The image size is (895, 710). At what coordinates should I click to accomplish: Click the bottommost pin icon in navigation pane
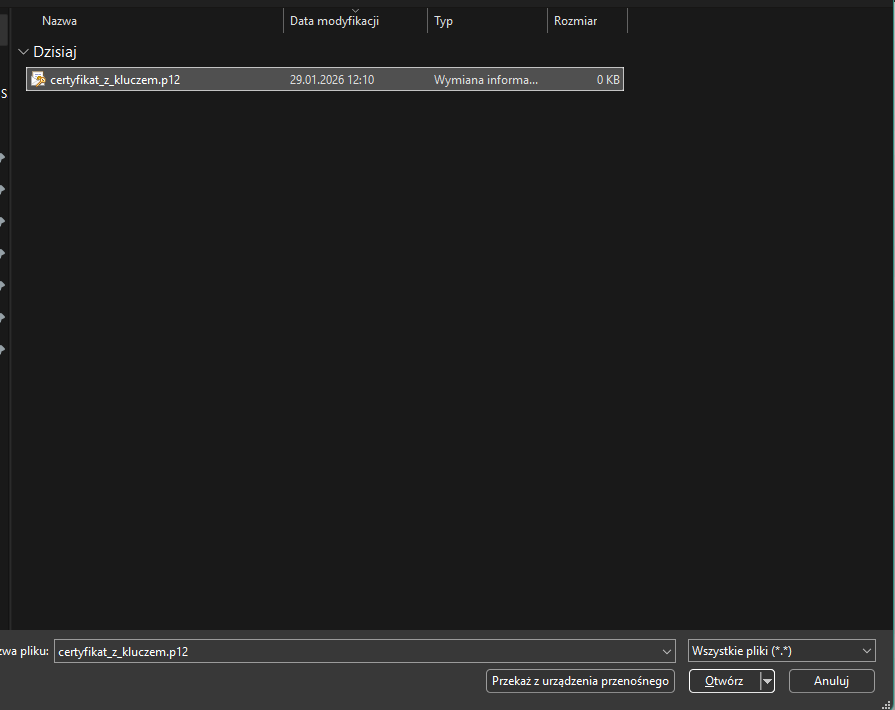pos(3,350)
